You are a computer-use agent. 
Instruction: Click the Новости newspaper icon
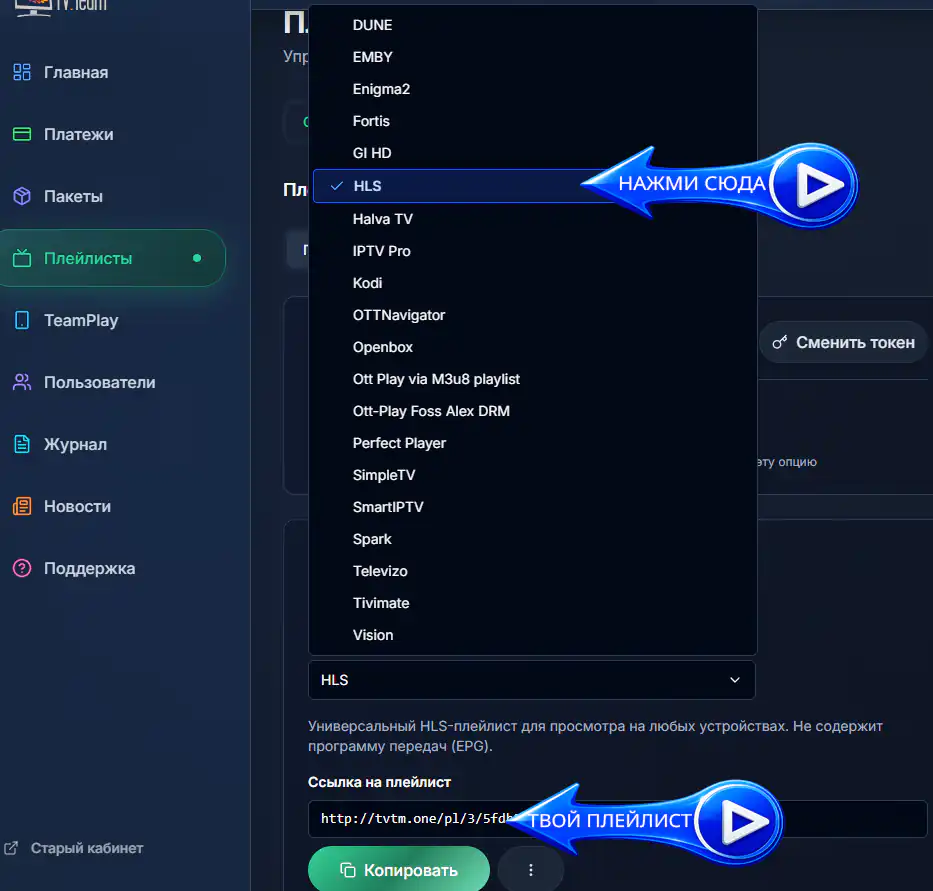(x=22, y=506)
